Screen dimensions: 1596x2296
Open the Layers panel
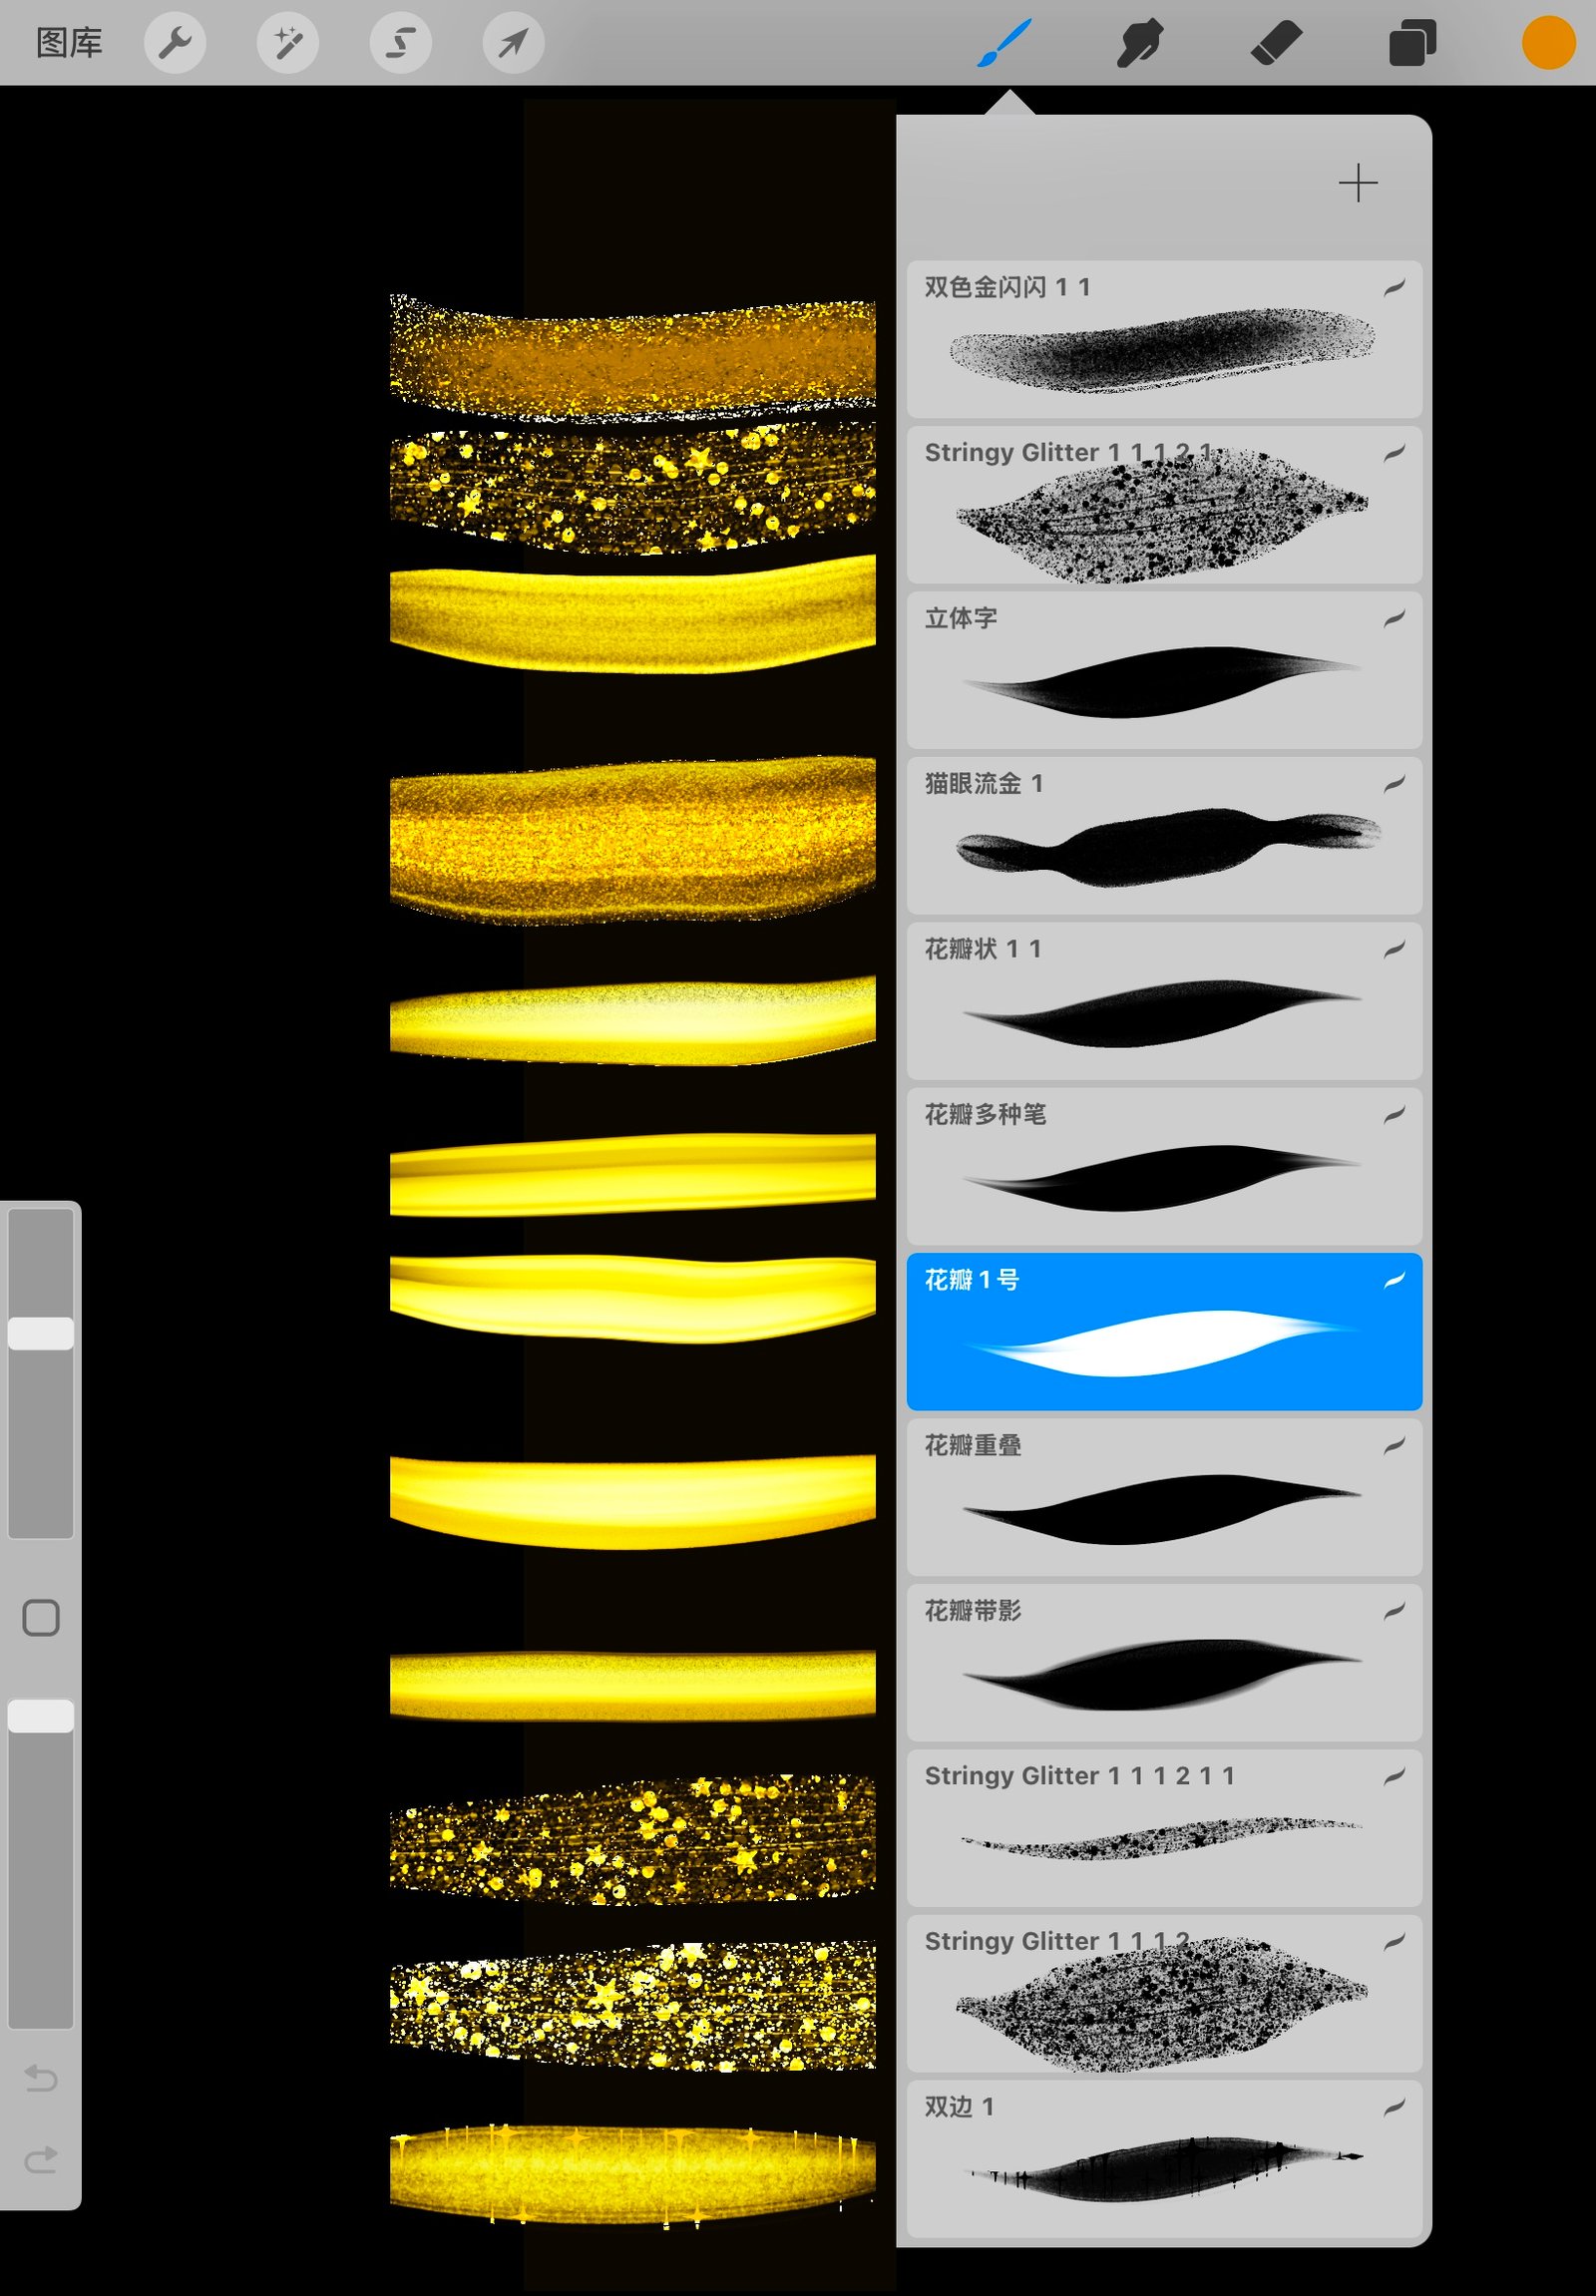[1412, 43]
